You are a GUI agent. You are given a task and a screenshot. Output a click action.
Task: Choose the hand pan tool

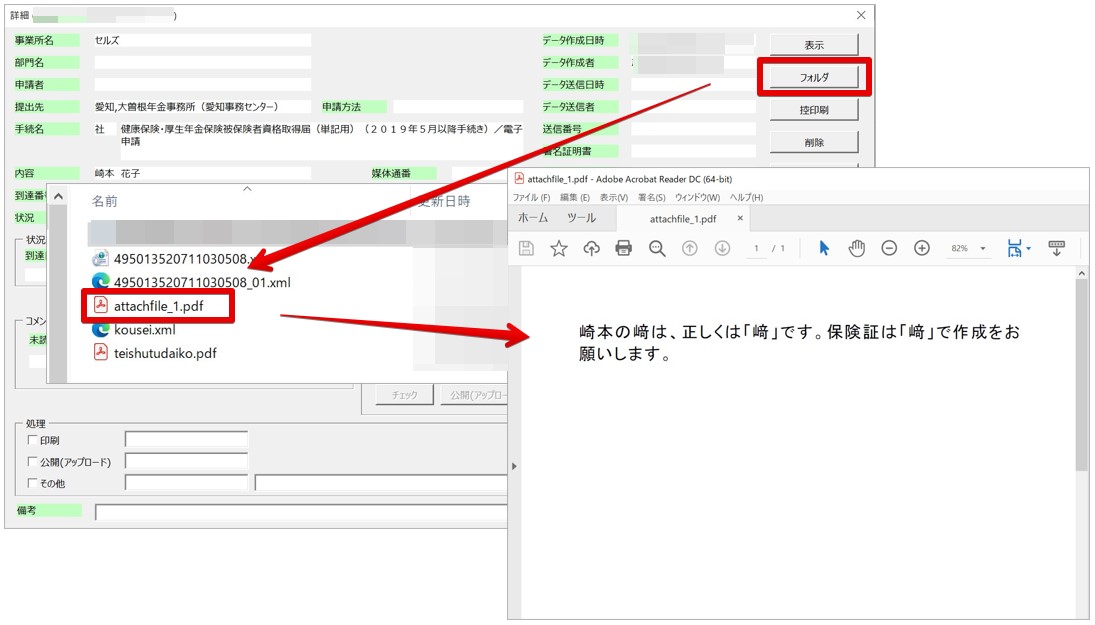857,248
